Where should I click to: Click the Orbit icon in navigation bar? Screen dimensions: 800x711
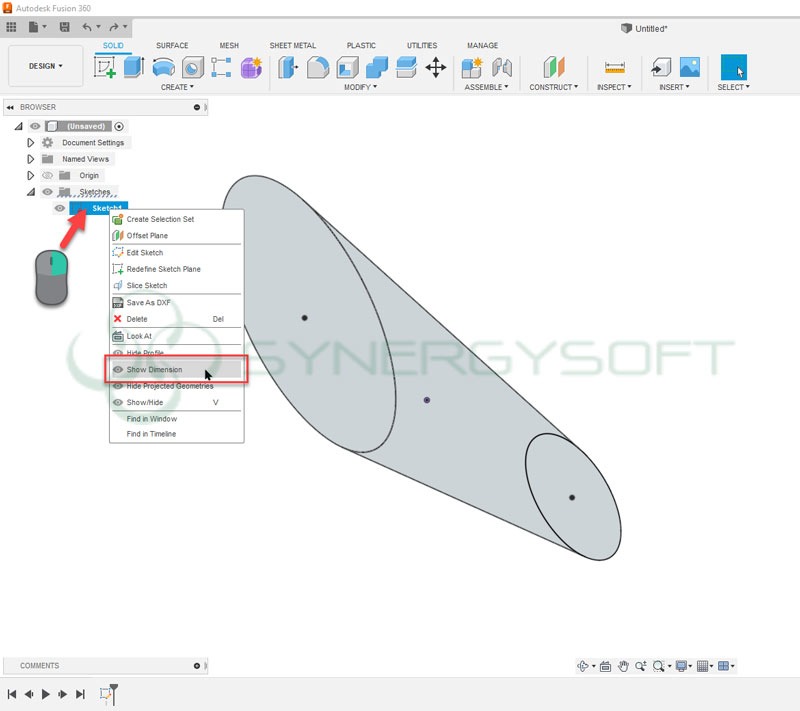pos(583,666)
